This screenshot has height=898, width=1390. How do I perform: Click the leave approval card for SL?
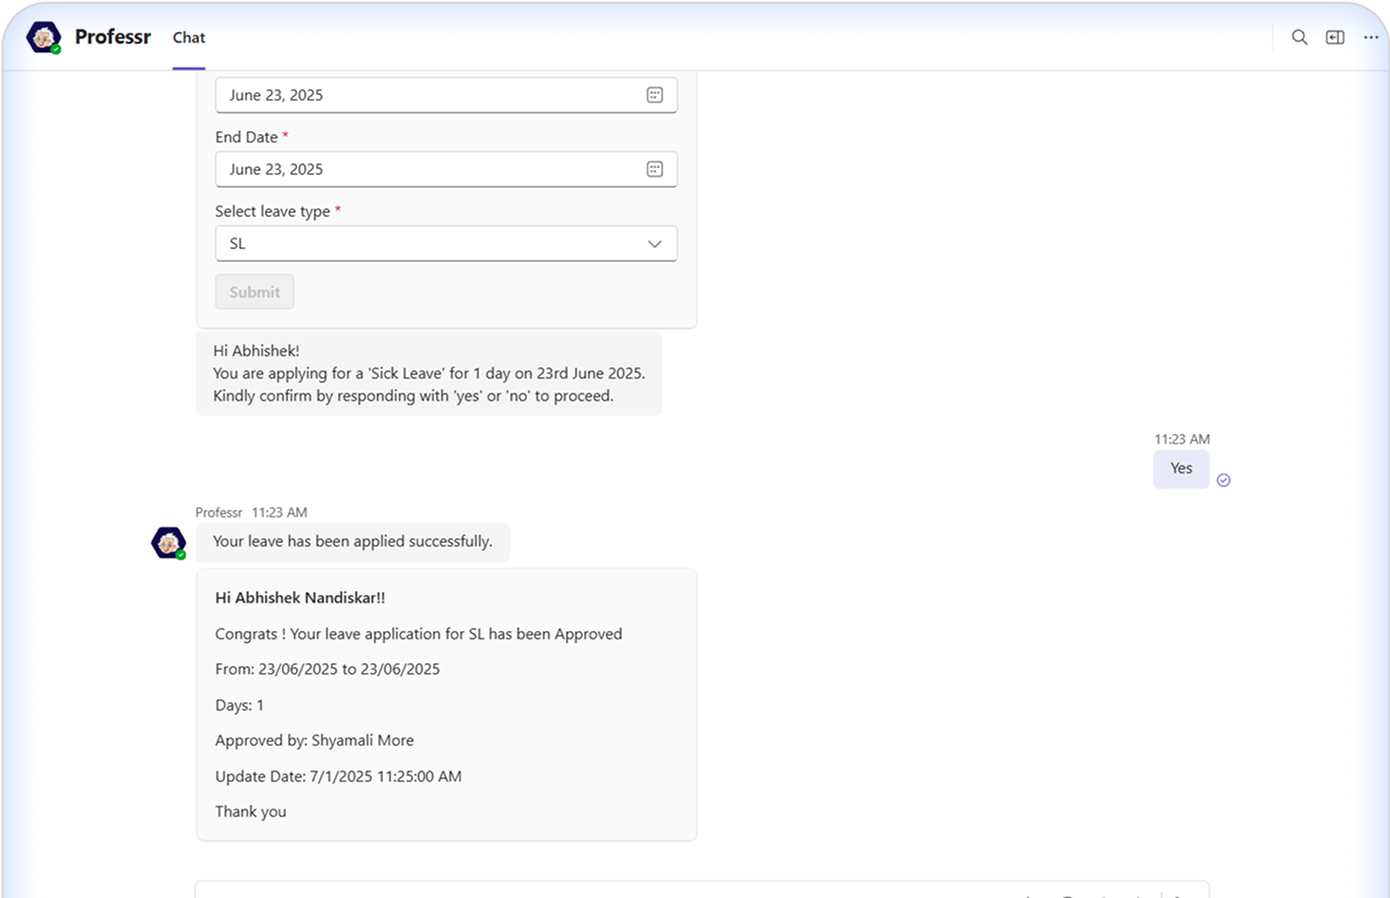(x=446, y=704)
